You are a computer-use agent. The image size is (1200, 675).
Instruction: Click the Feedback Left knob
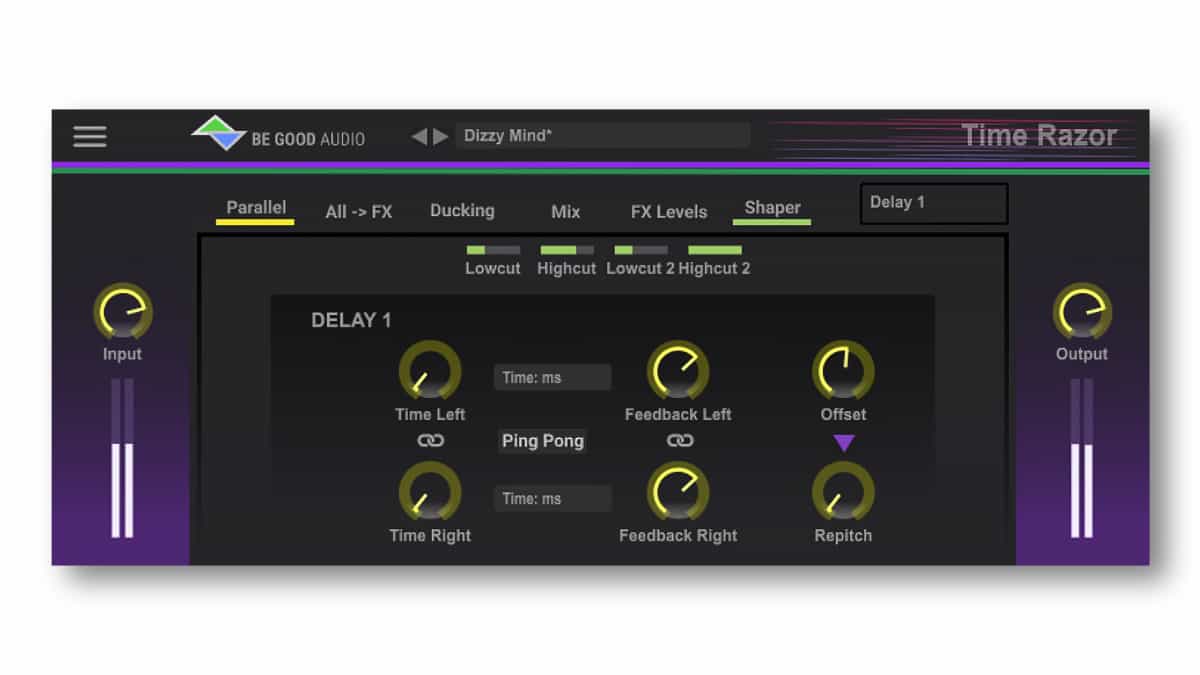tap(678, 371)
